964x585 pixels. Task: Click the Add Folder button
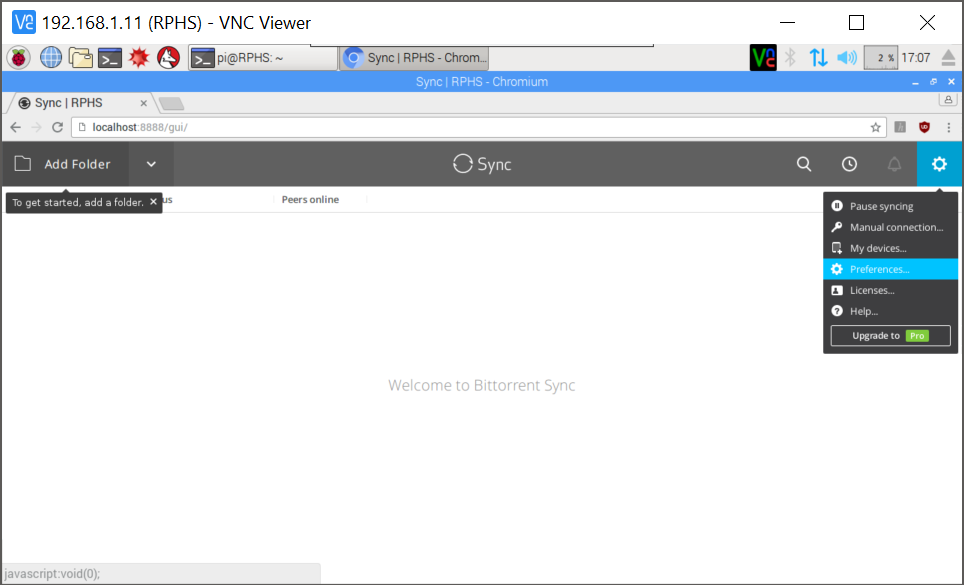click(65, 164)
